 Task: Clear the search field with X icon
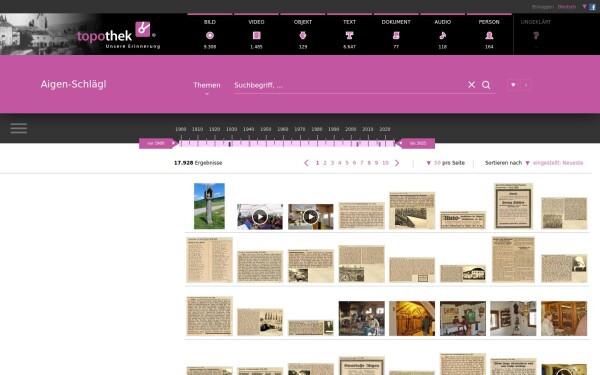coord(471,85)
